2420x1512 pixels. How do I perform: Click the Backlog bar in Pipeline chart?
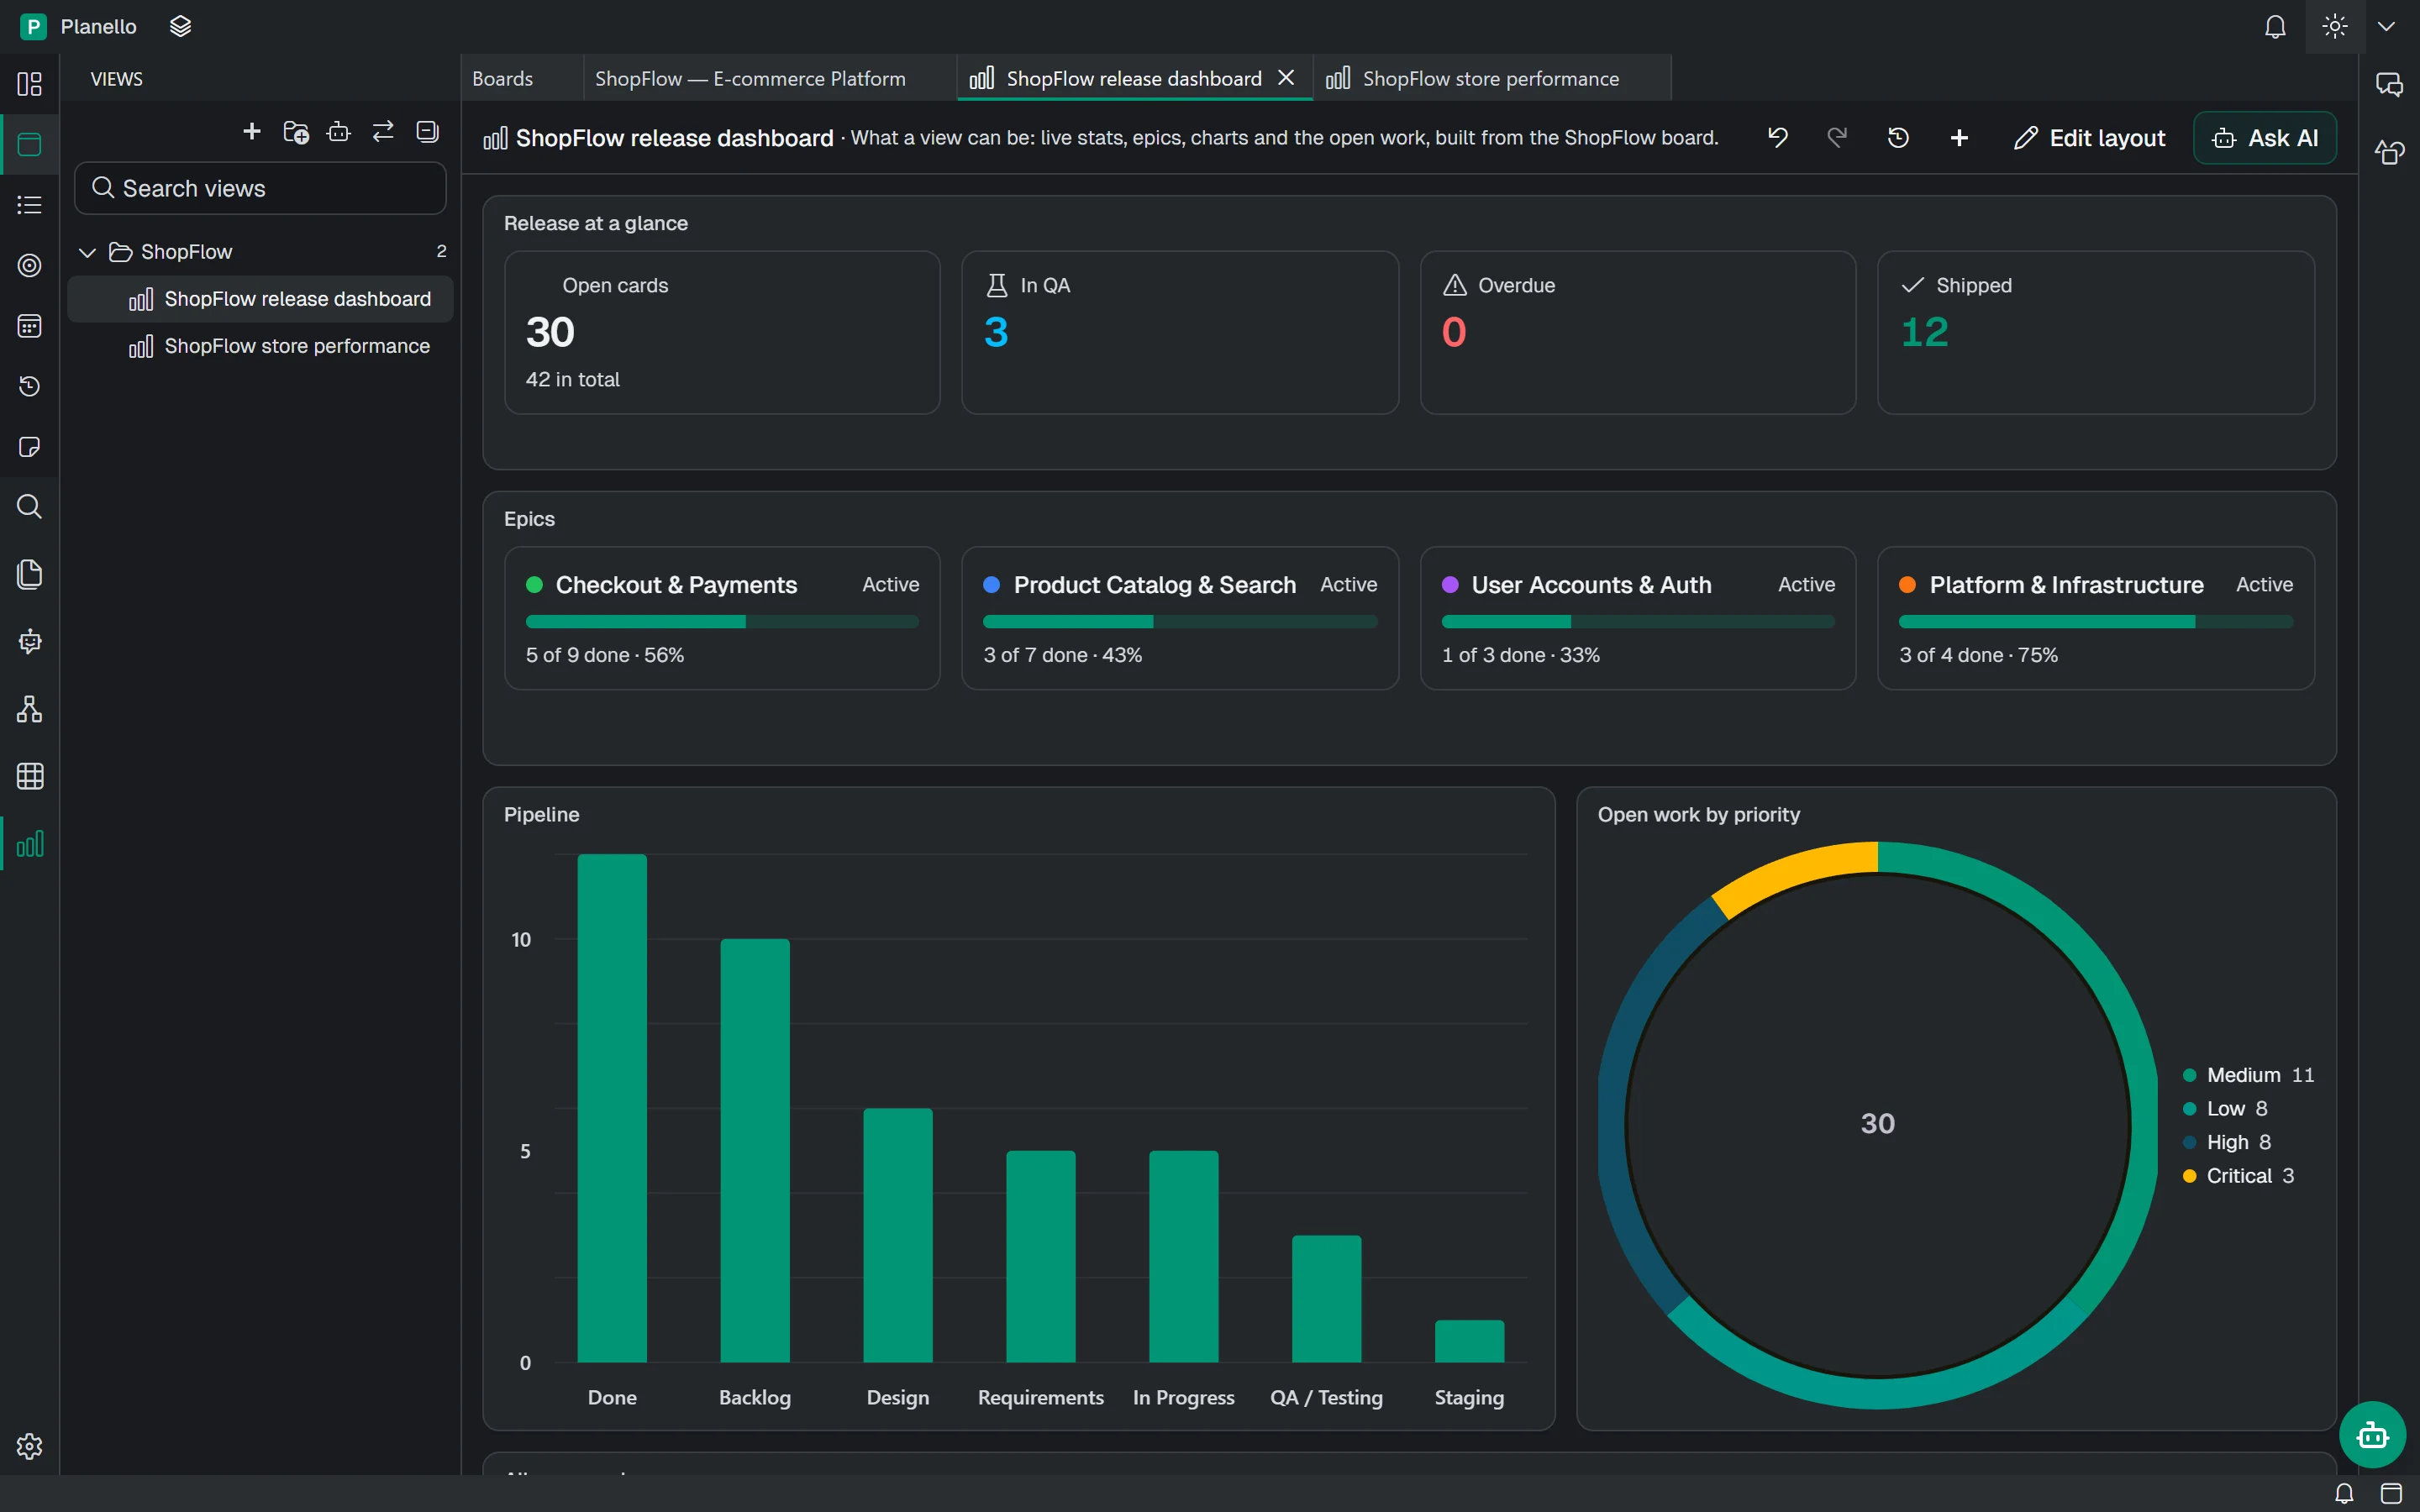[x=755, y=1150]
